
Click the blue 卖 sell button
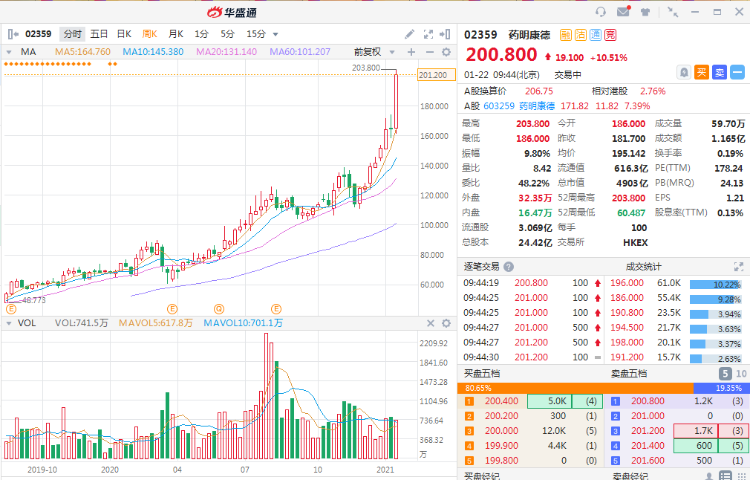pyautogui.click(x=719, y=72)
